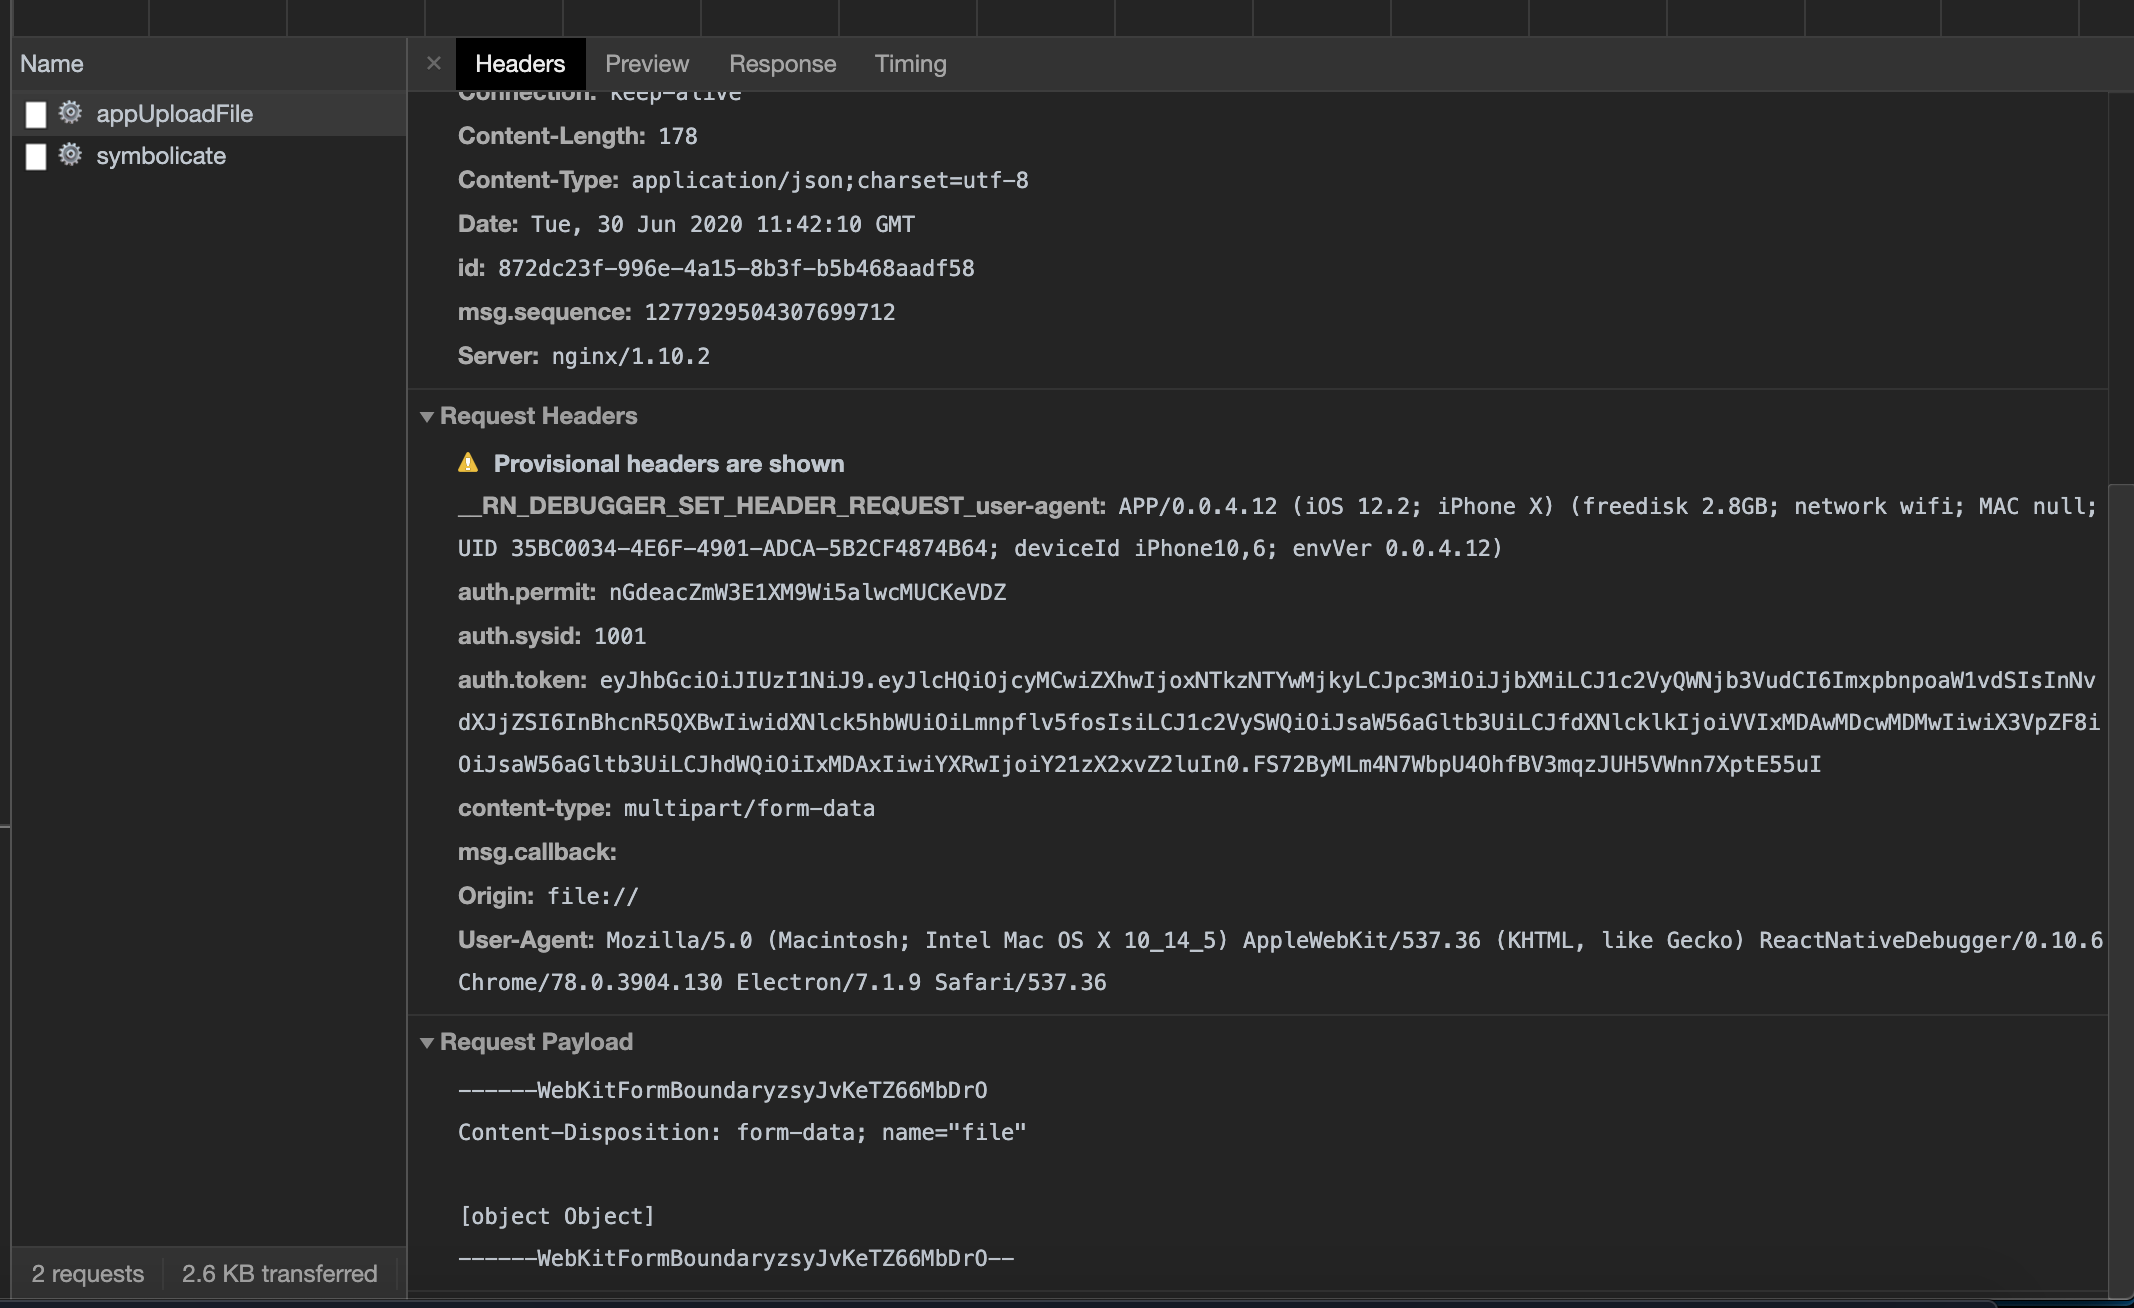Image resolution: width=2134 pixels, height=1308 pixels.
Task: Click the gear icon next to appUploadFile
Action: coord(69,113)
